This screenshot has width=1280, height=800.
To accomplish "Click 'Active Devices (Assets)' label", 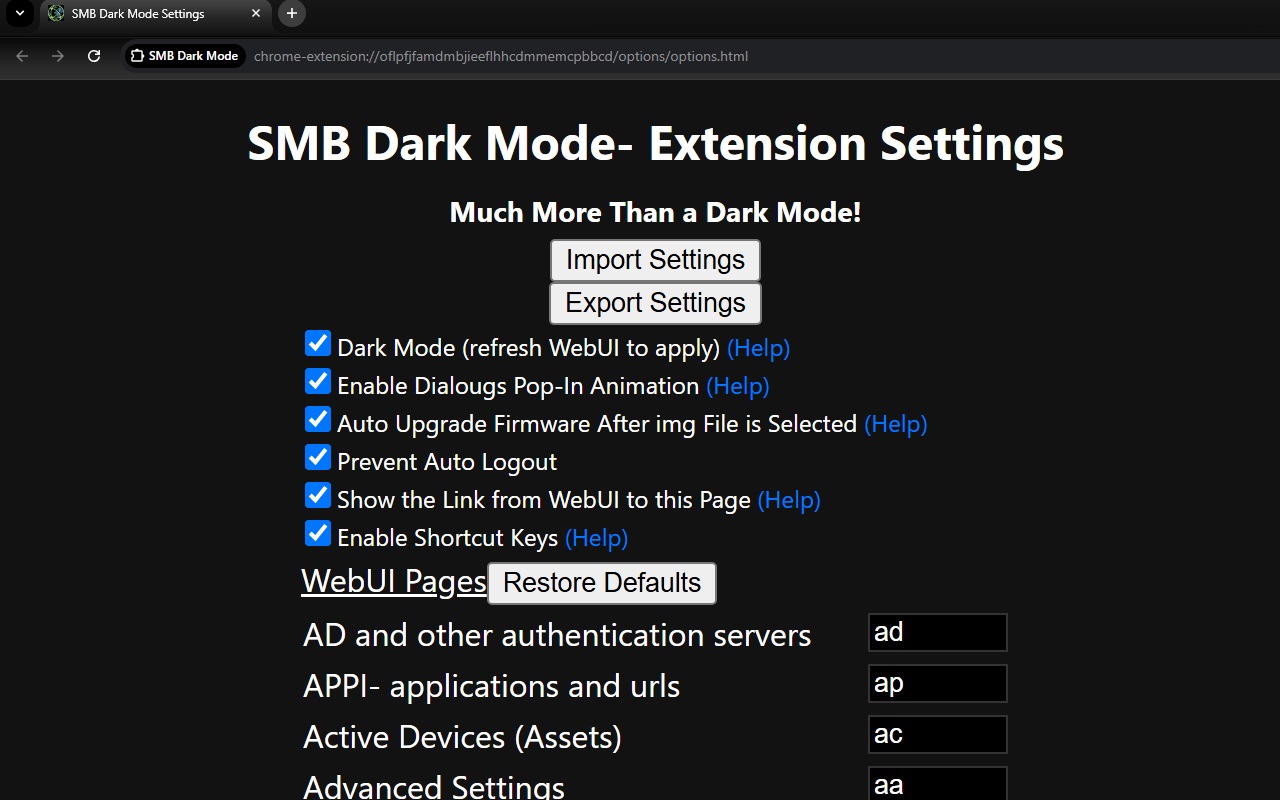I will [462, 738].
